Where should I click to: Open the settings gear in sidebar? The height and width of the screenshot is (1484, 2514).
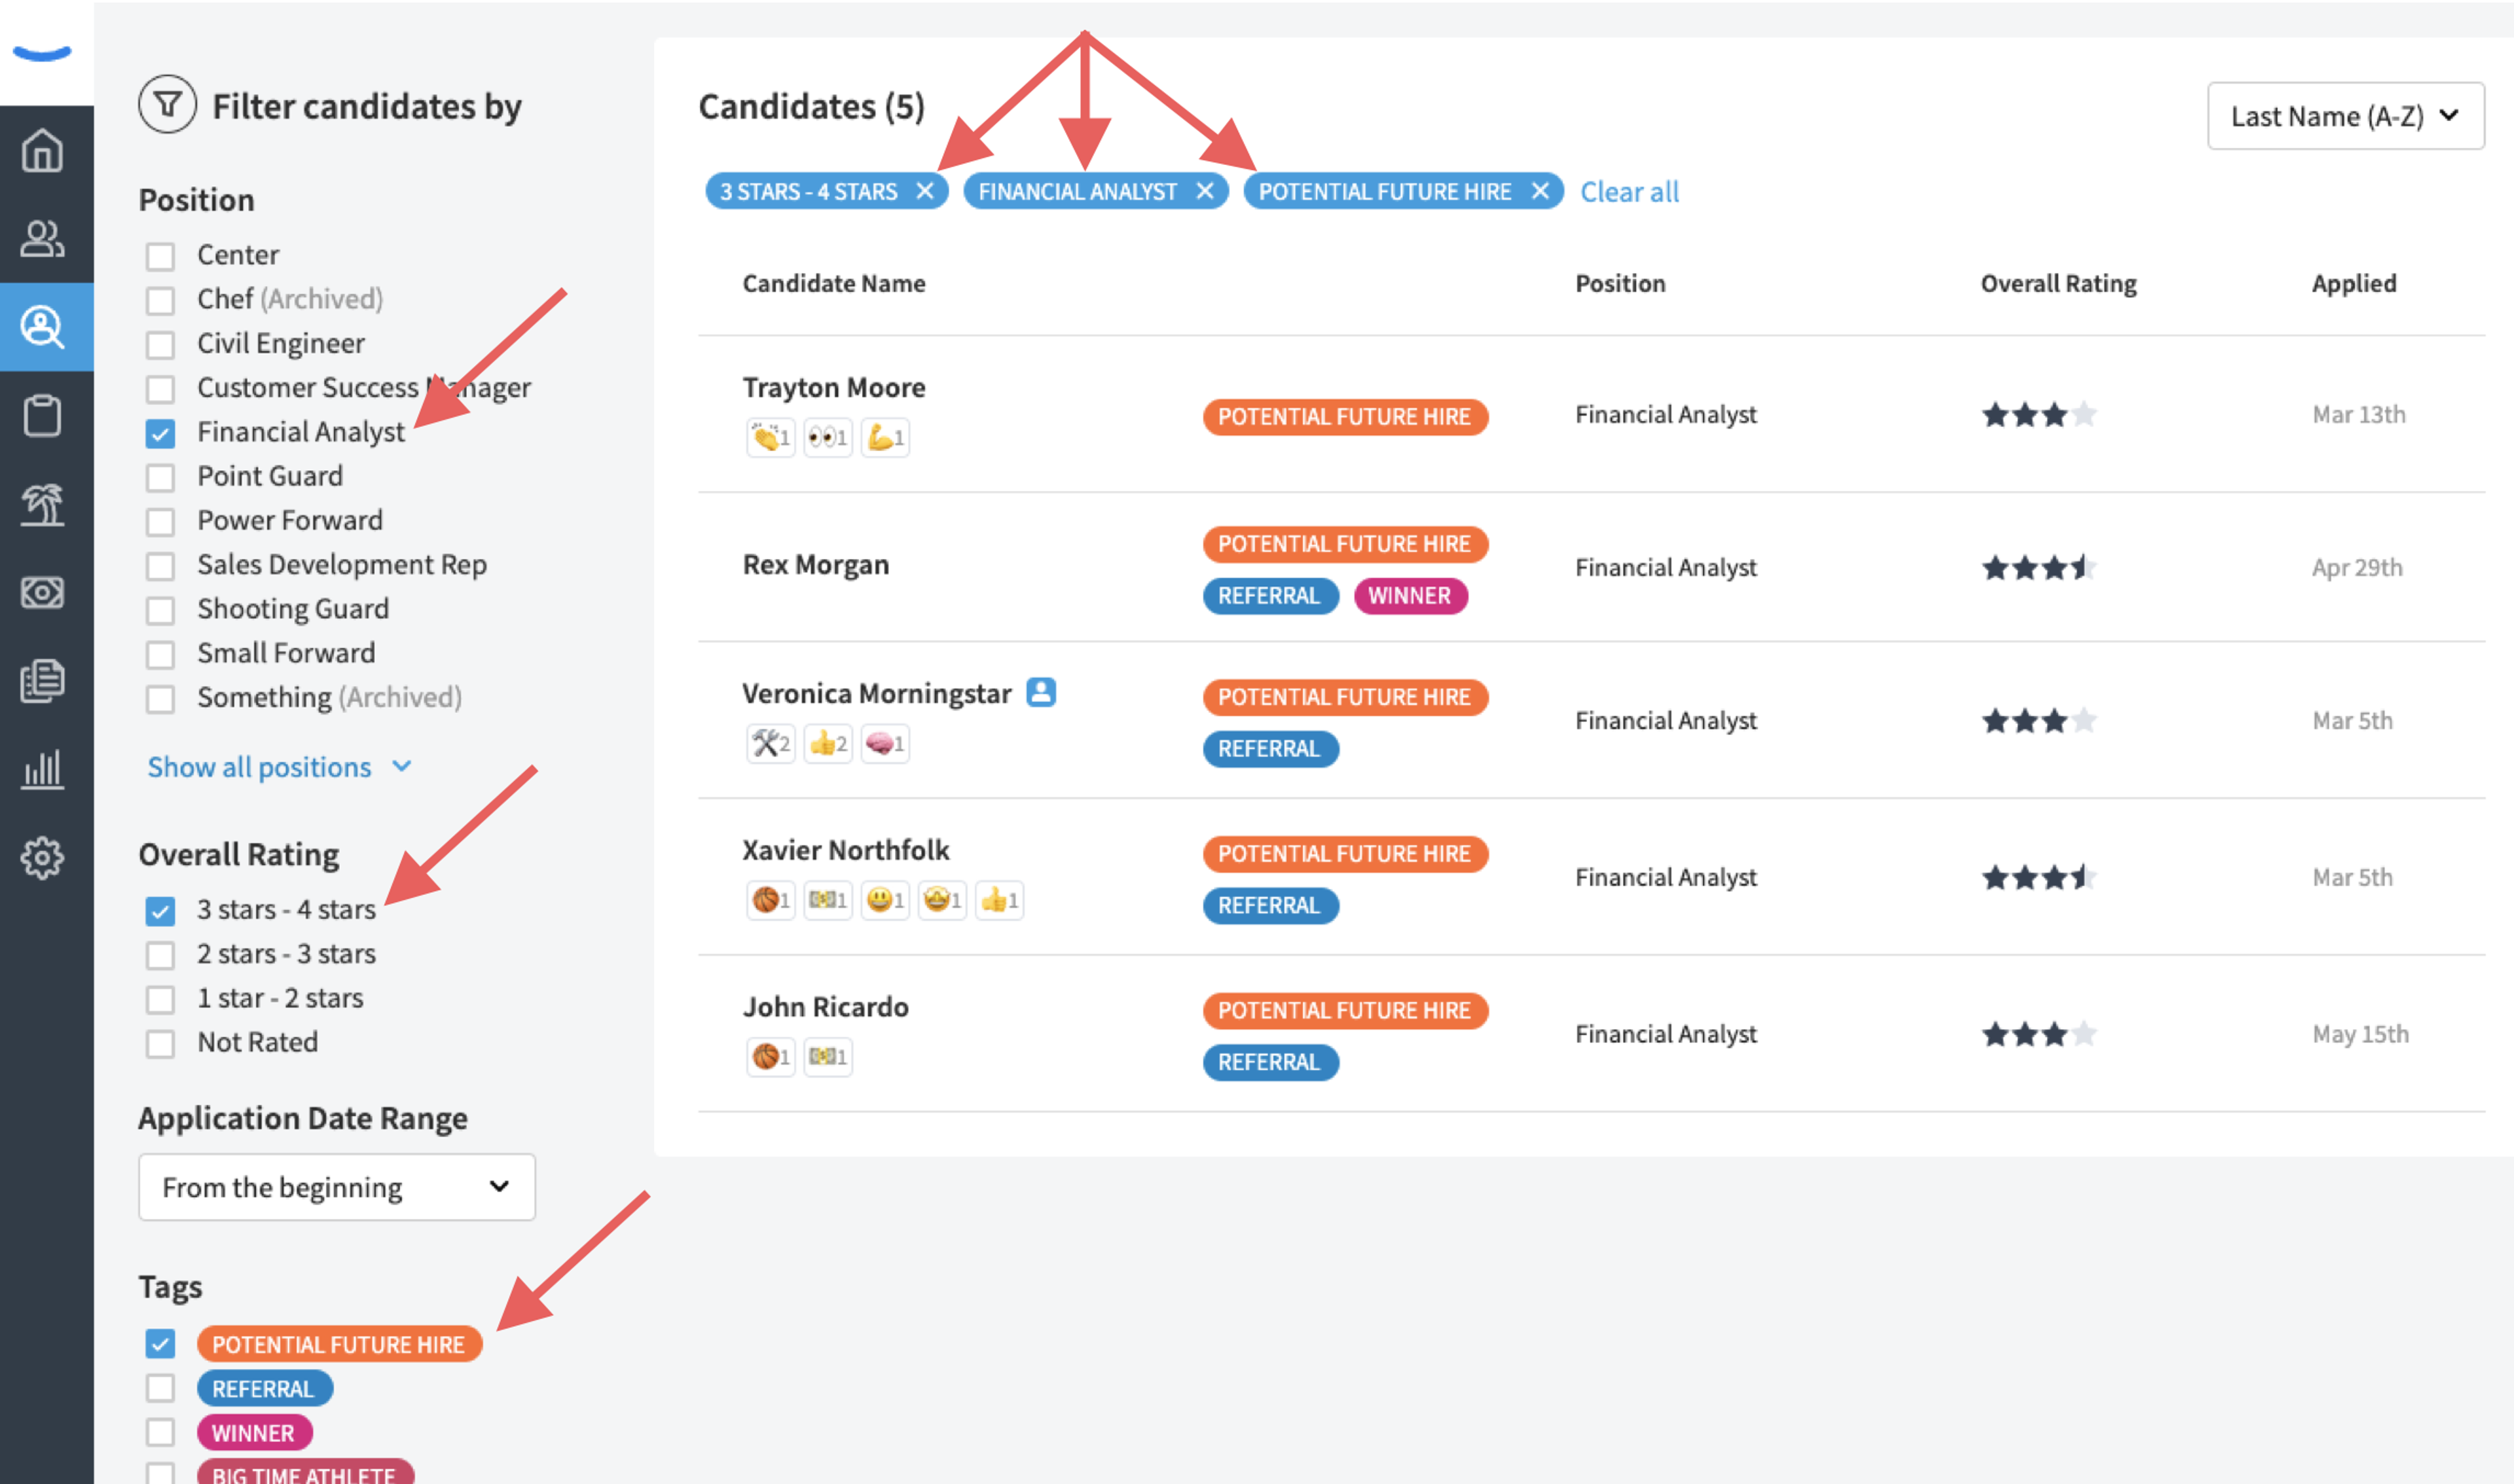(42, 857)
